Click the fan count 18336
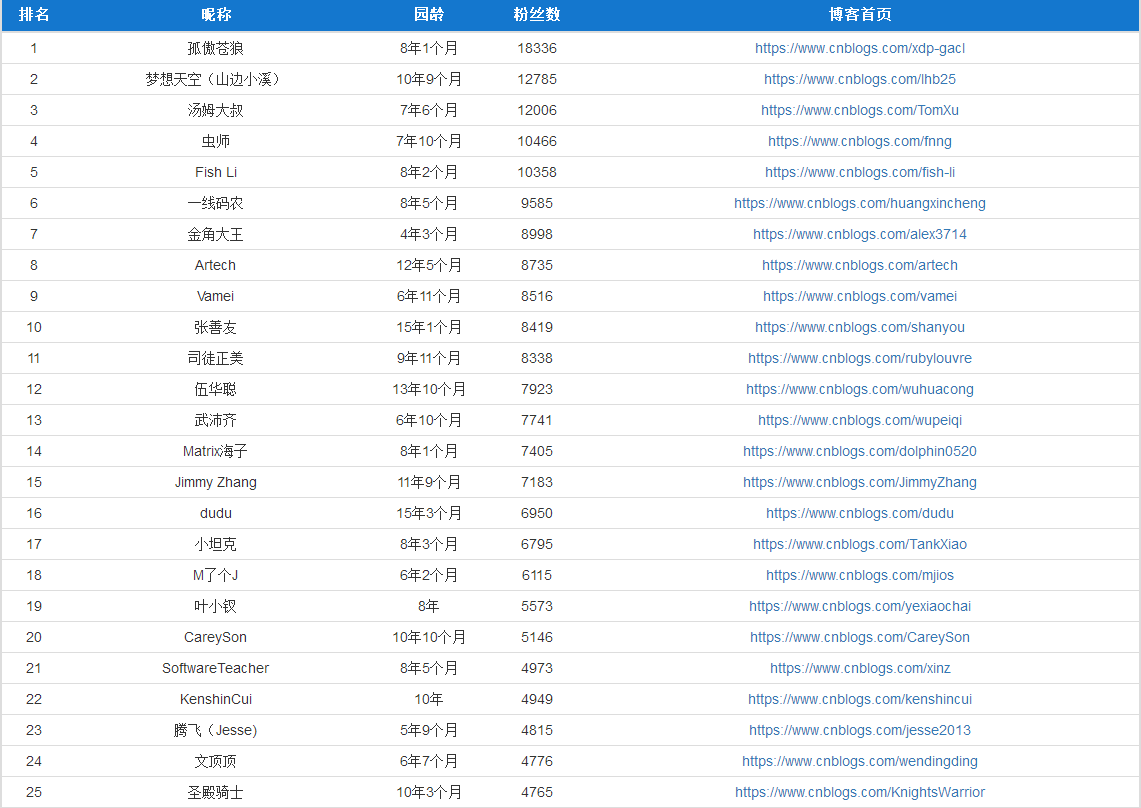Image resolution: width=1141 pixels, height=808 pixels. tap(537, 48)
